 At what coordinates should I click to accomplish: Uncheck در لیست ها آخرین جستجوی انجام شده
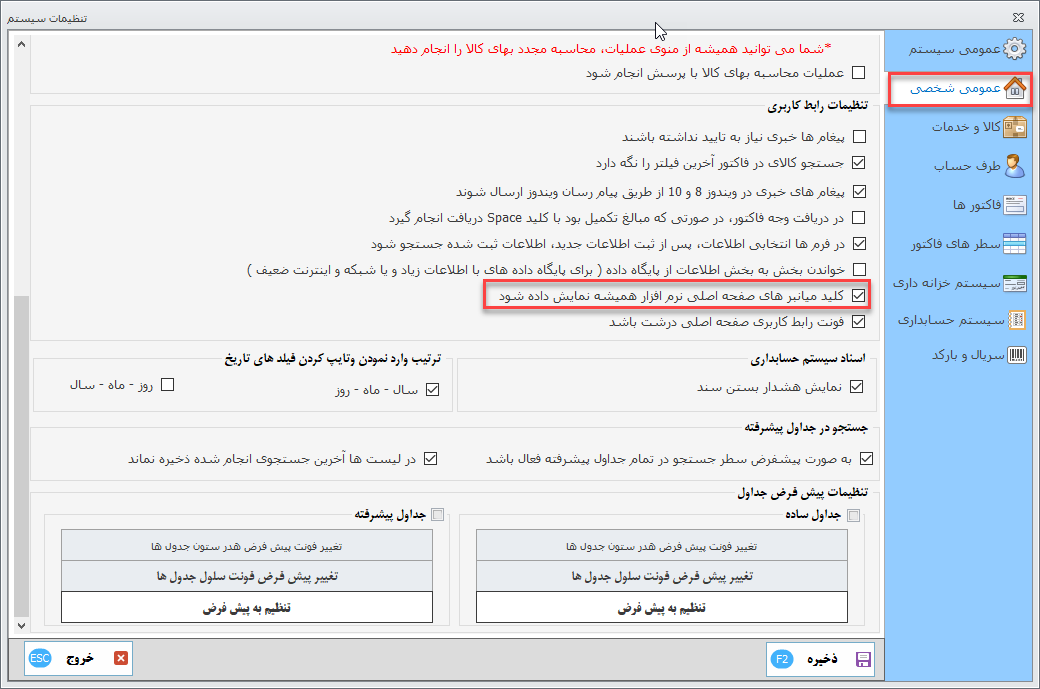[x=430, y=458]
